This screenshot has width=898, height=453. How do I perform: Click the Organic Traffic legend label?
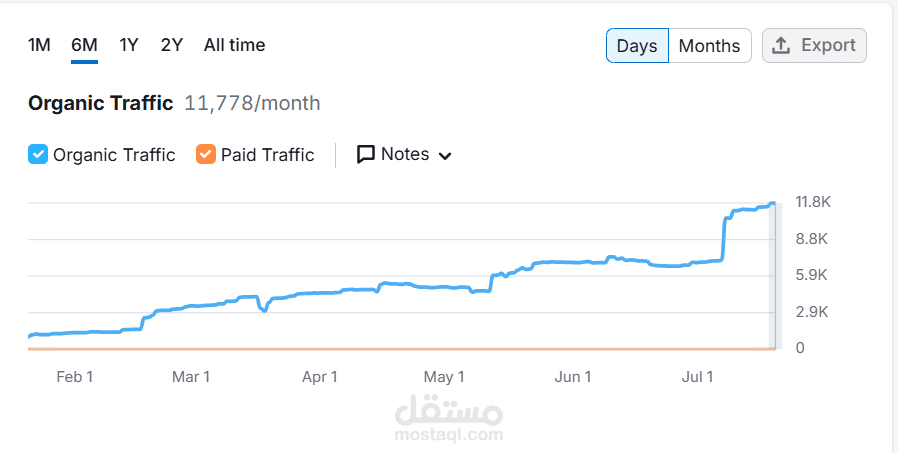pyautogui.click(x=114, y=155)
